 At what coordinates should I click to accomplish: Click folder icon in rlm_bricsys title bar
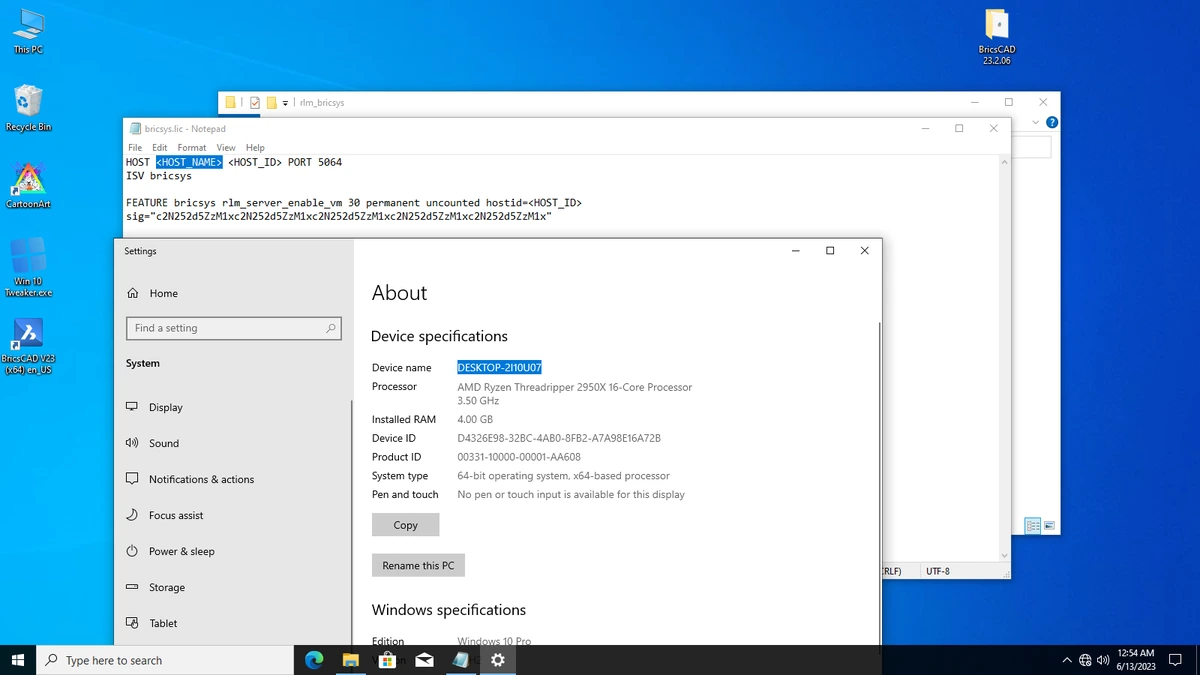[230, 102]
